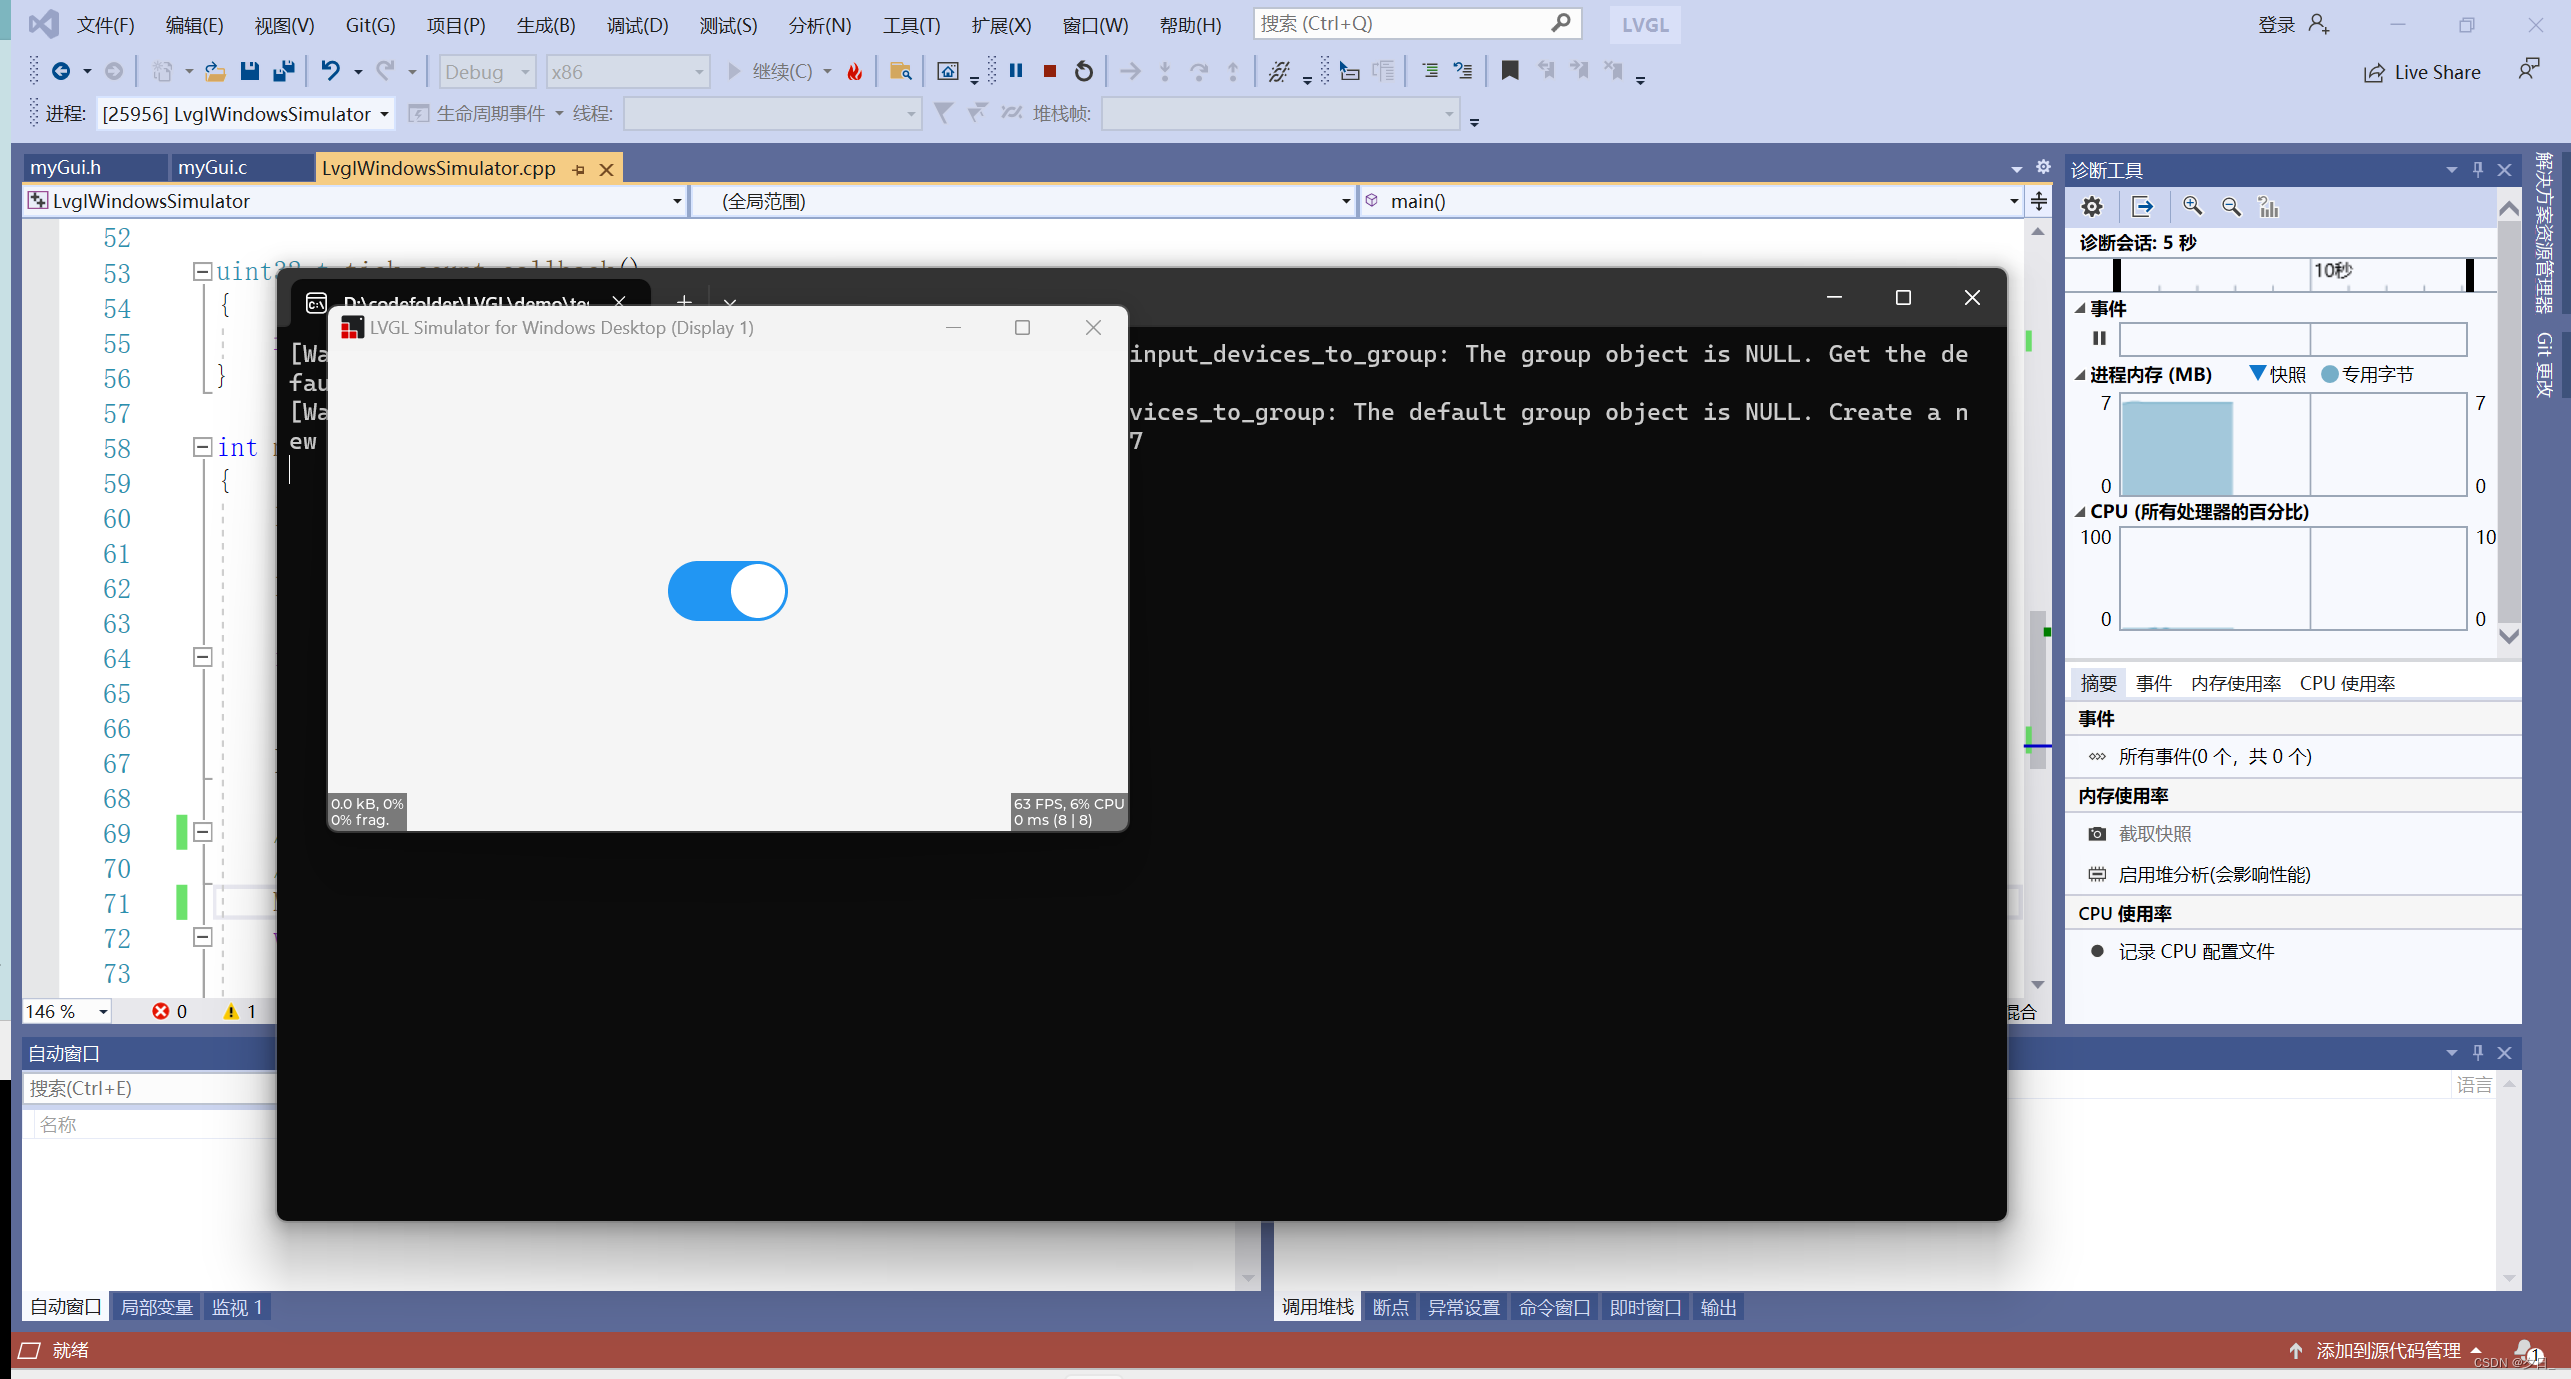Open the 调试(D) menu
Viewport: 2571px width, 1379px height.
pyautogui.click(x=636, y=24)
